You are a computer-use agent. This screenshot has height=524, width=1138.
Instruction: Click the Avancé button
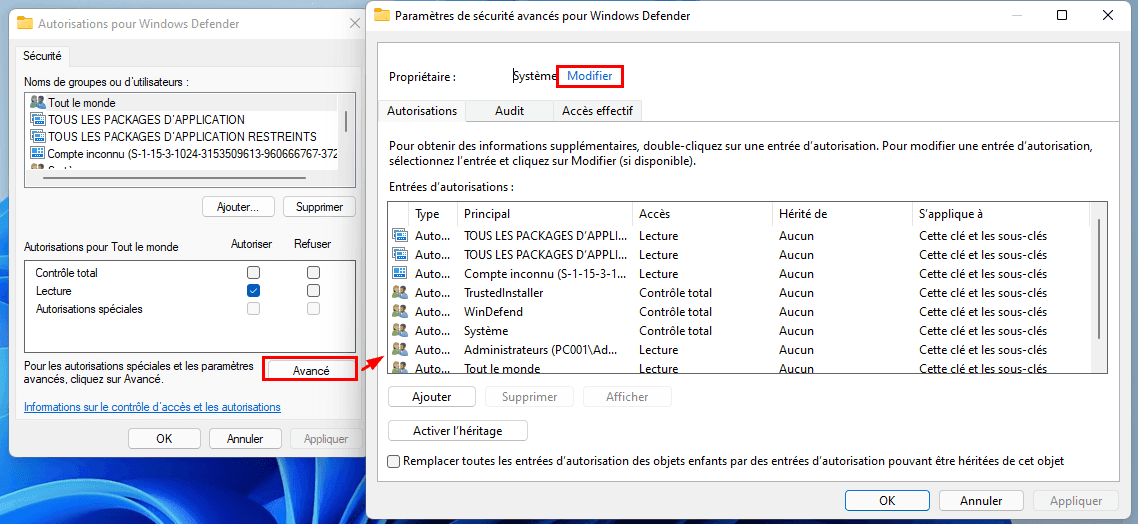tap(311, 370)
